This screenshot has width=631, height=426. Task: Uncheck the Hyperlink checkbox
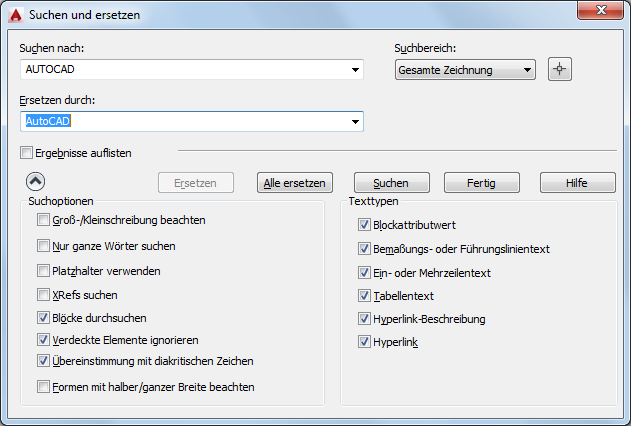point(364,342)
